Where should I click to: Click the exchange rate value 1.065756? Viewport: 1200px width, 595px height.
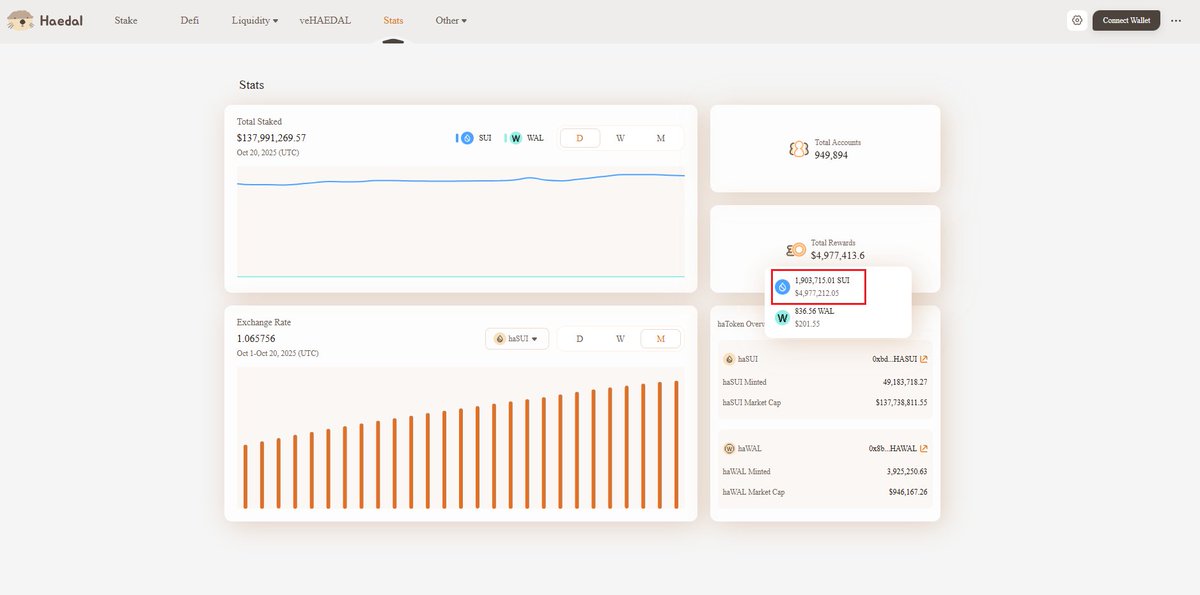256,339
